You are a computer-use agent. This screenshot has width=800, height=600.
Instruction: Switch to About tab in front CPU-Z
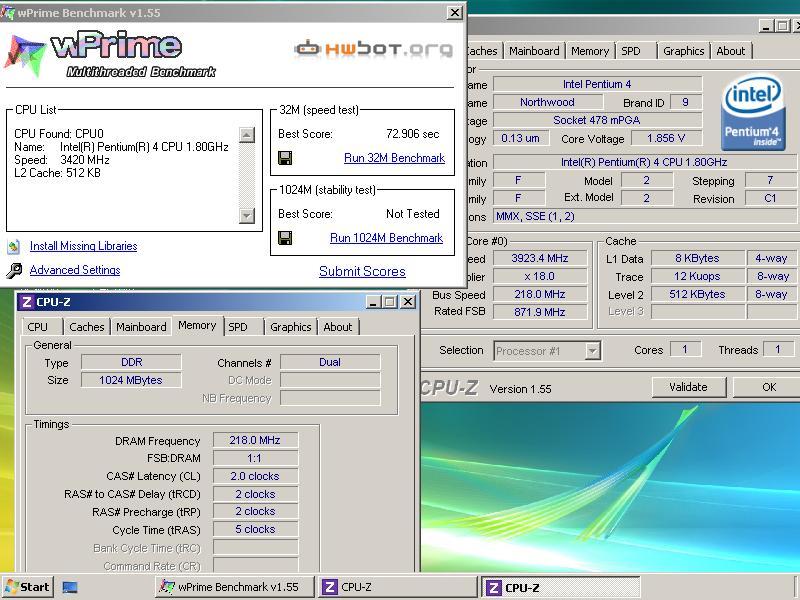338,327
